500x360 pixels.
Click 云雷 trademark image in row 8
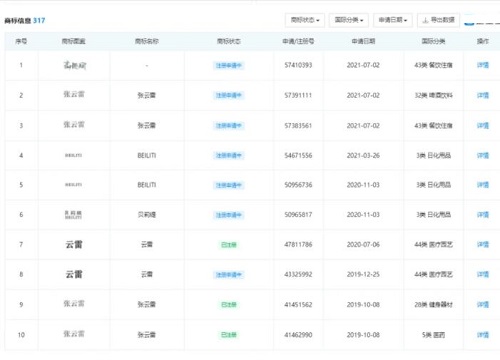pos(74,274)
